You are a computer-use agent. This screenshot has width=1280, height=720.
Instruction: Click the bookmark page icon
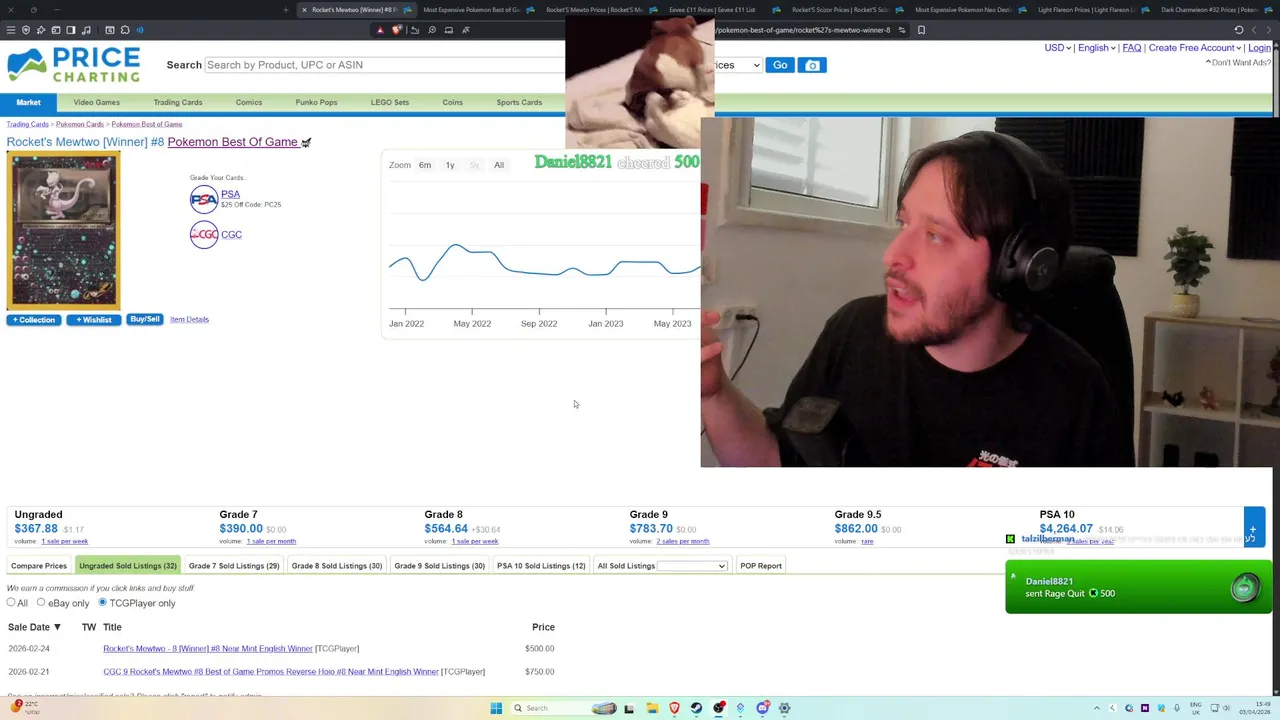coord(921,30)
